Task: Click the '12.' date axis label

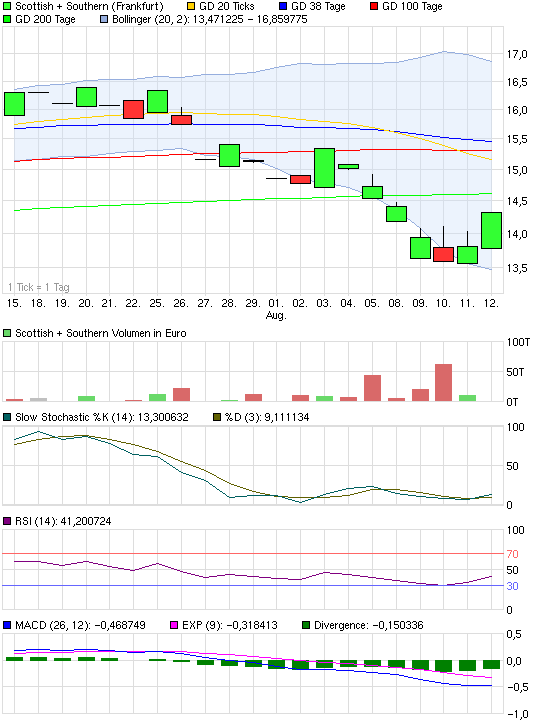Action: click(x=491, y=303)
